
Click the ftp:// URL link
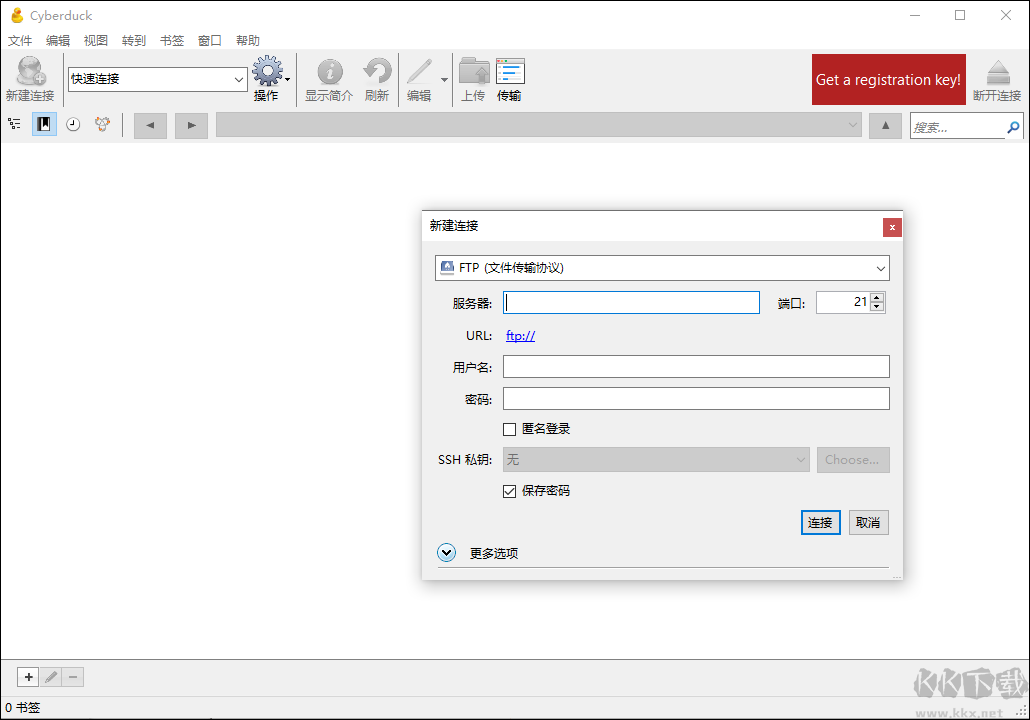(520, 336)
